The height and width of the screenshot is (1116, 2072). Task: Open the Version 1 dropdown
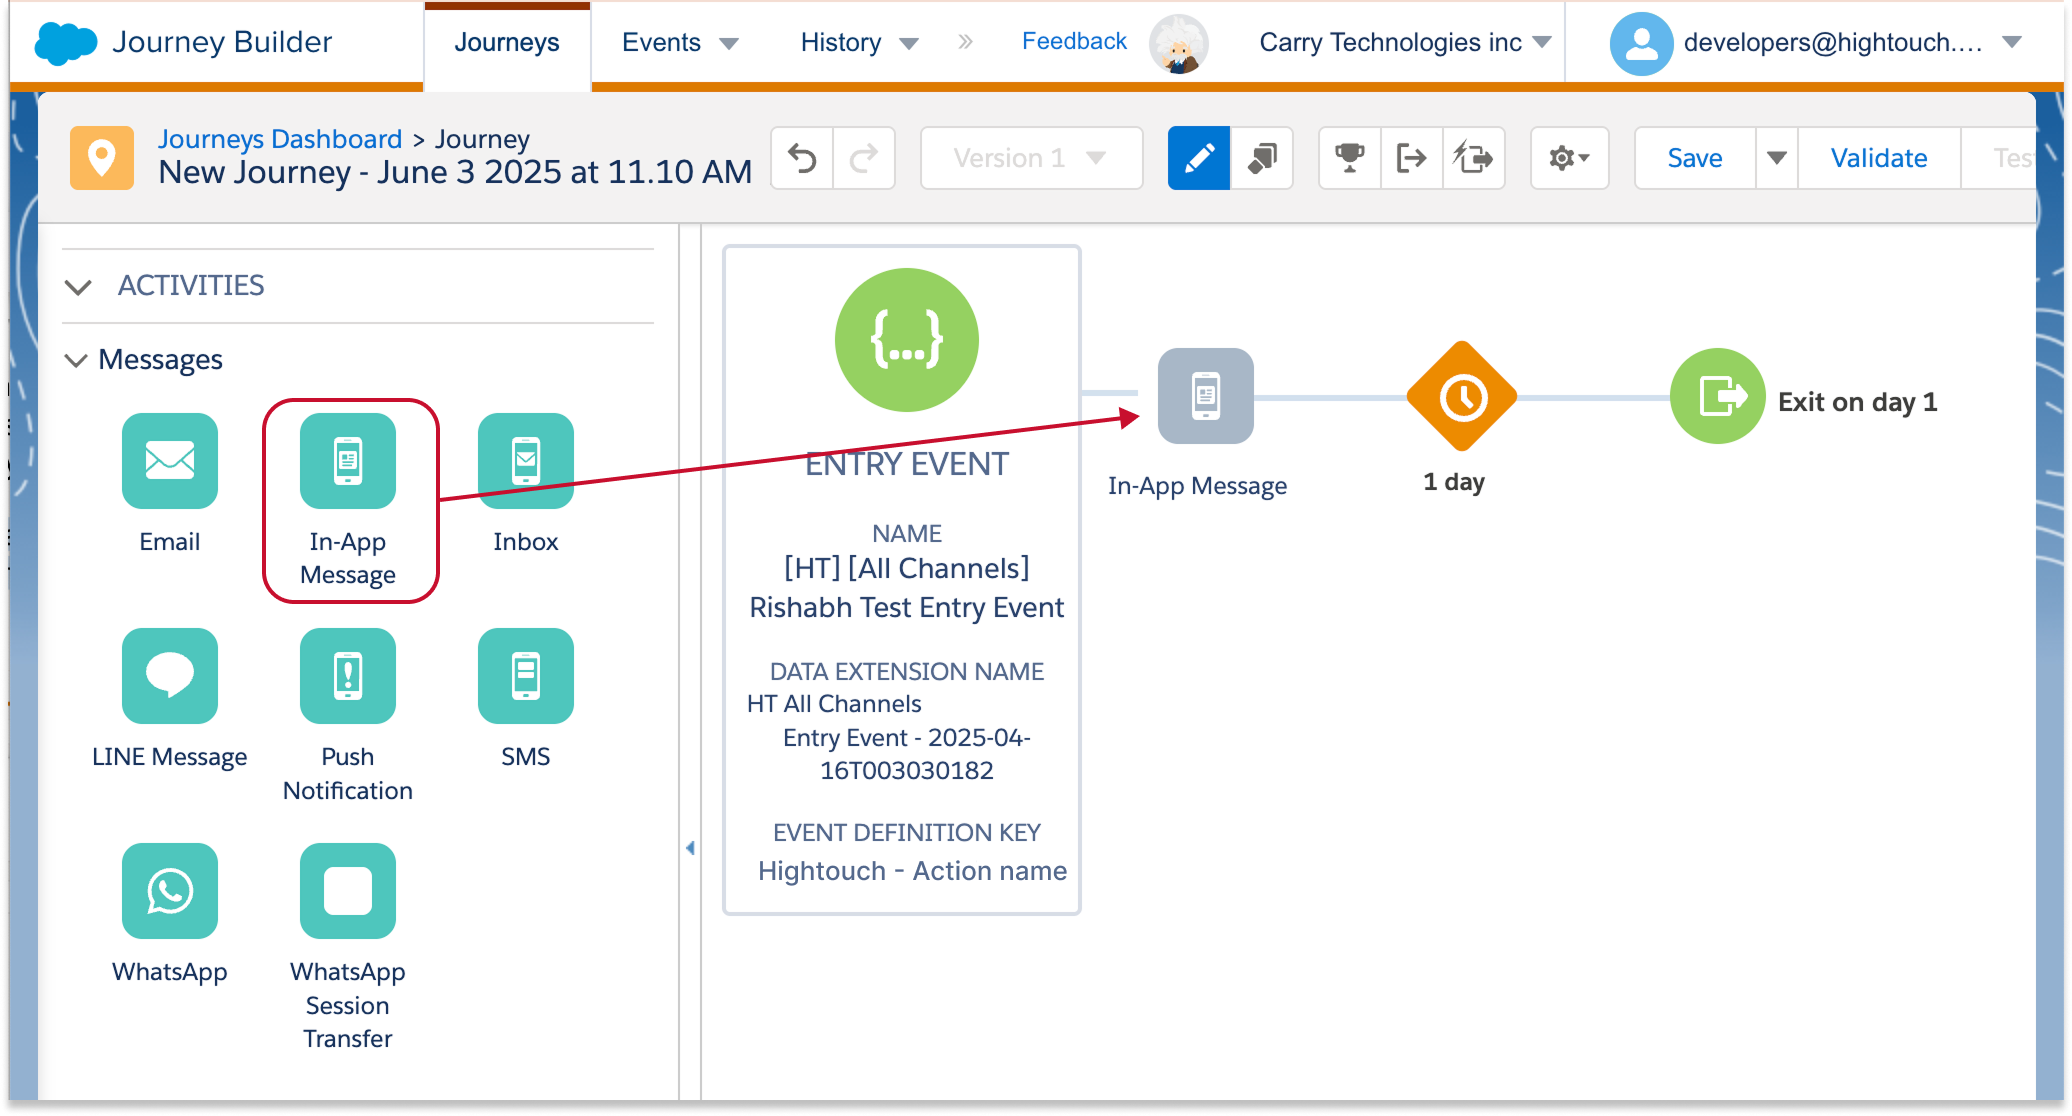pos(1030,158)
